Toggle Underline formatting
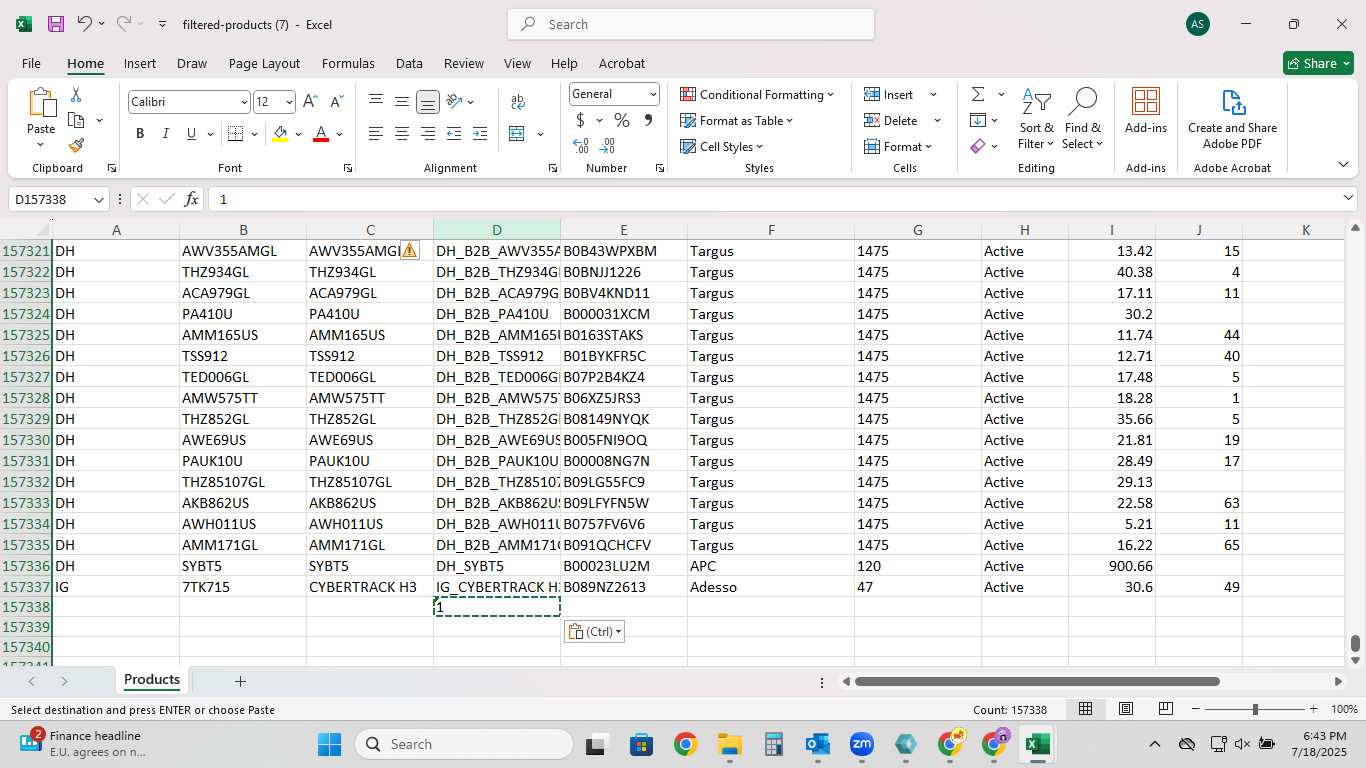 click(x=191, y=134)
